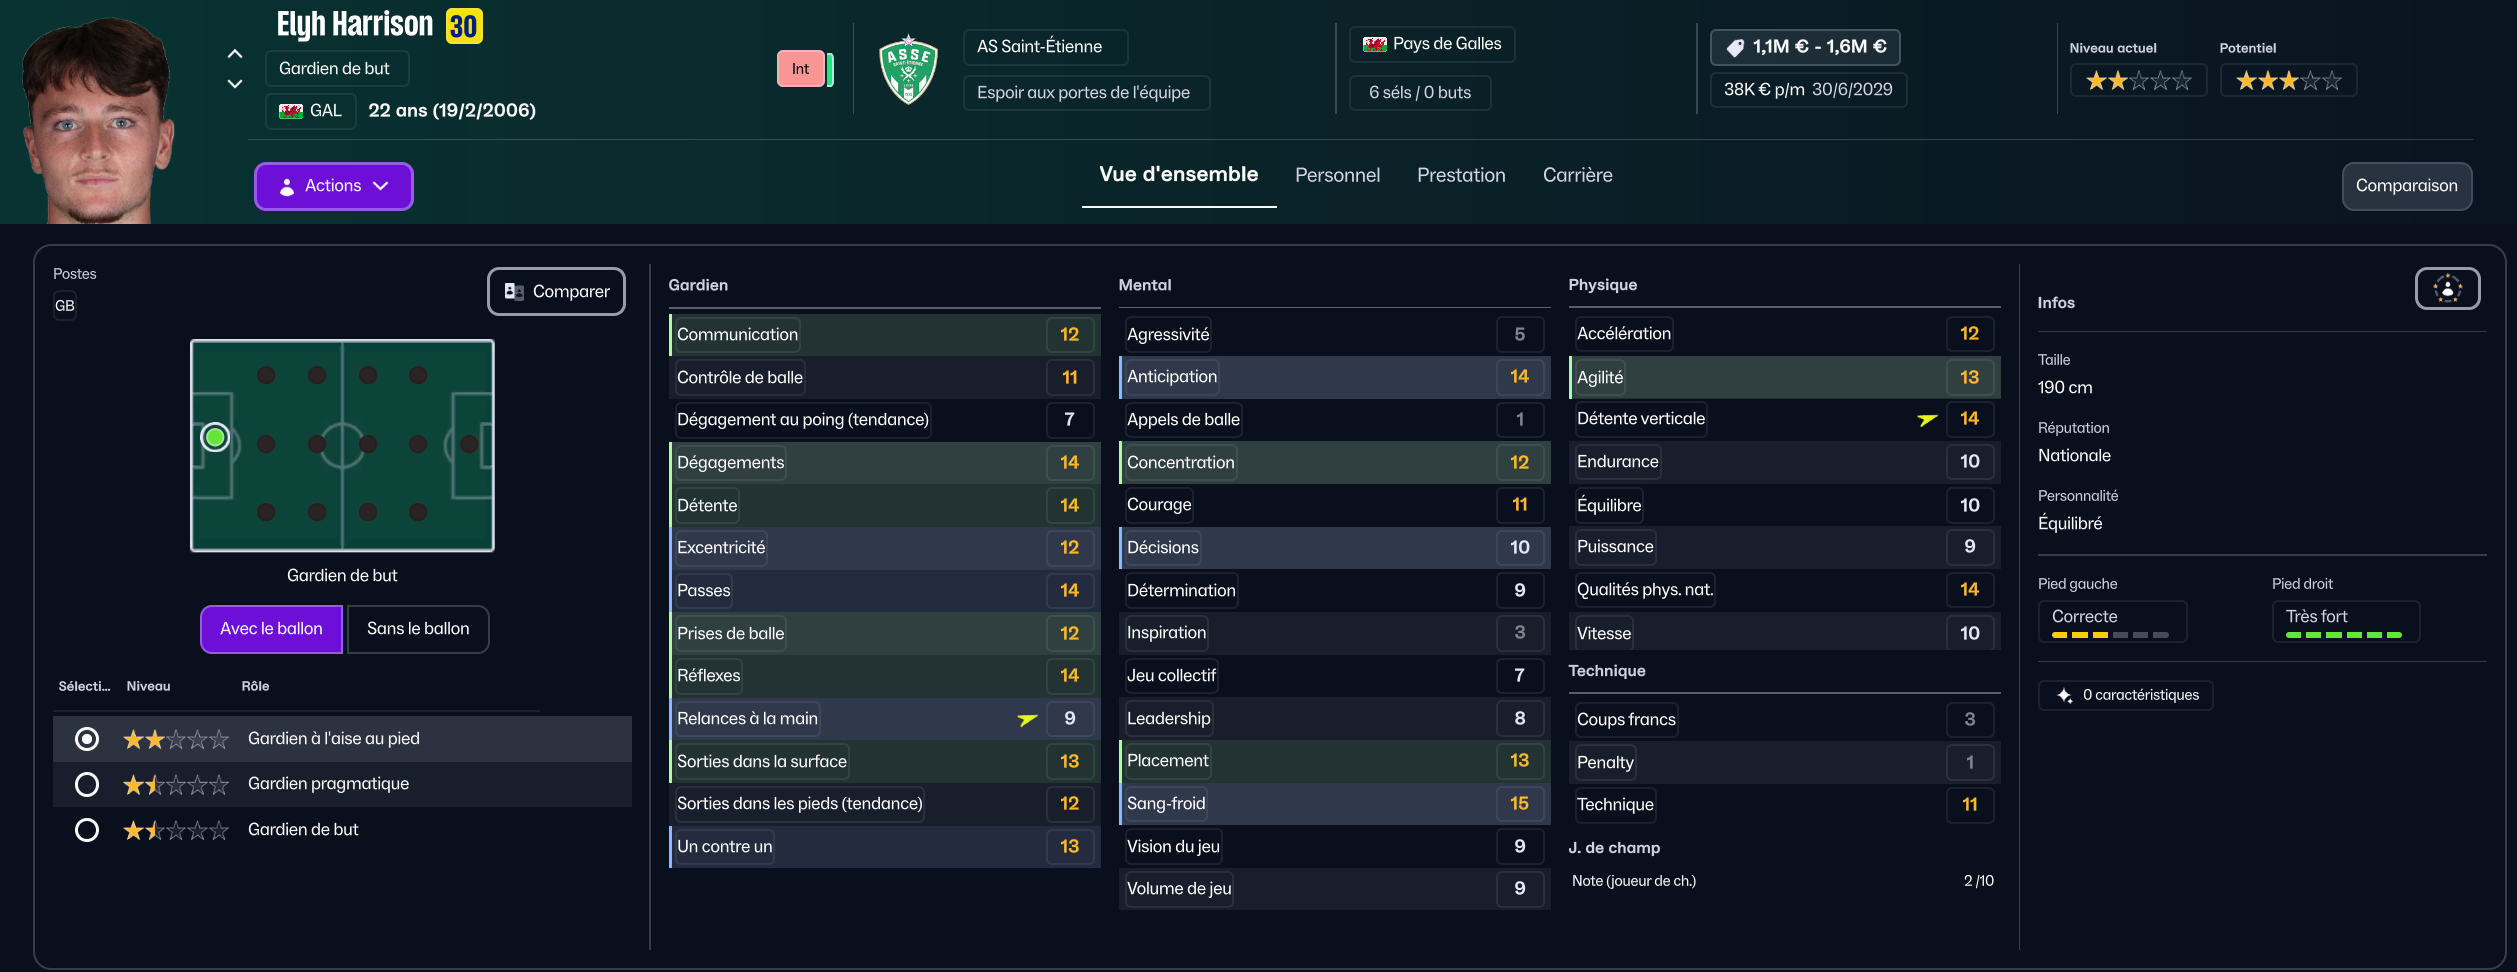This screenshot has height=972, width=2517.
Task: Select the Gardien pragmatique role radio
Action: (87, 785)
